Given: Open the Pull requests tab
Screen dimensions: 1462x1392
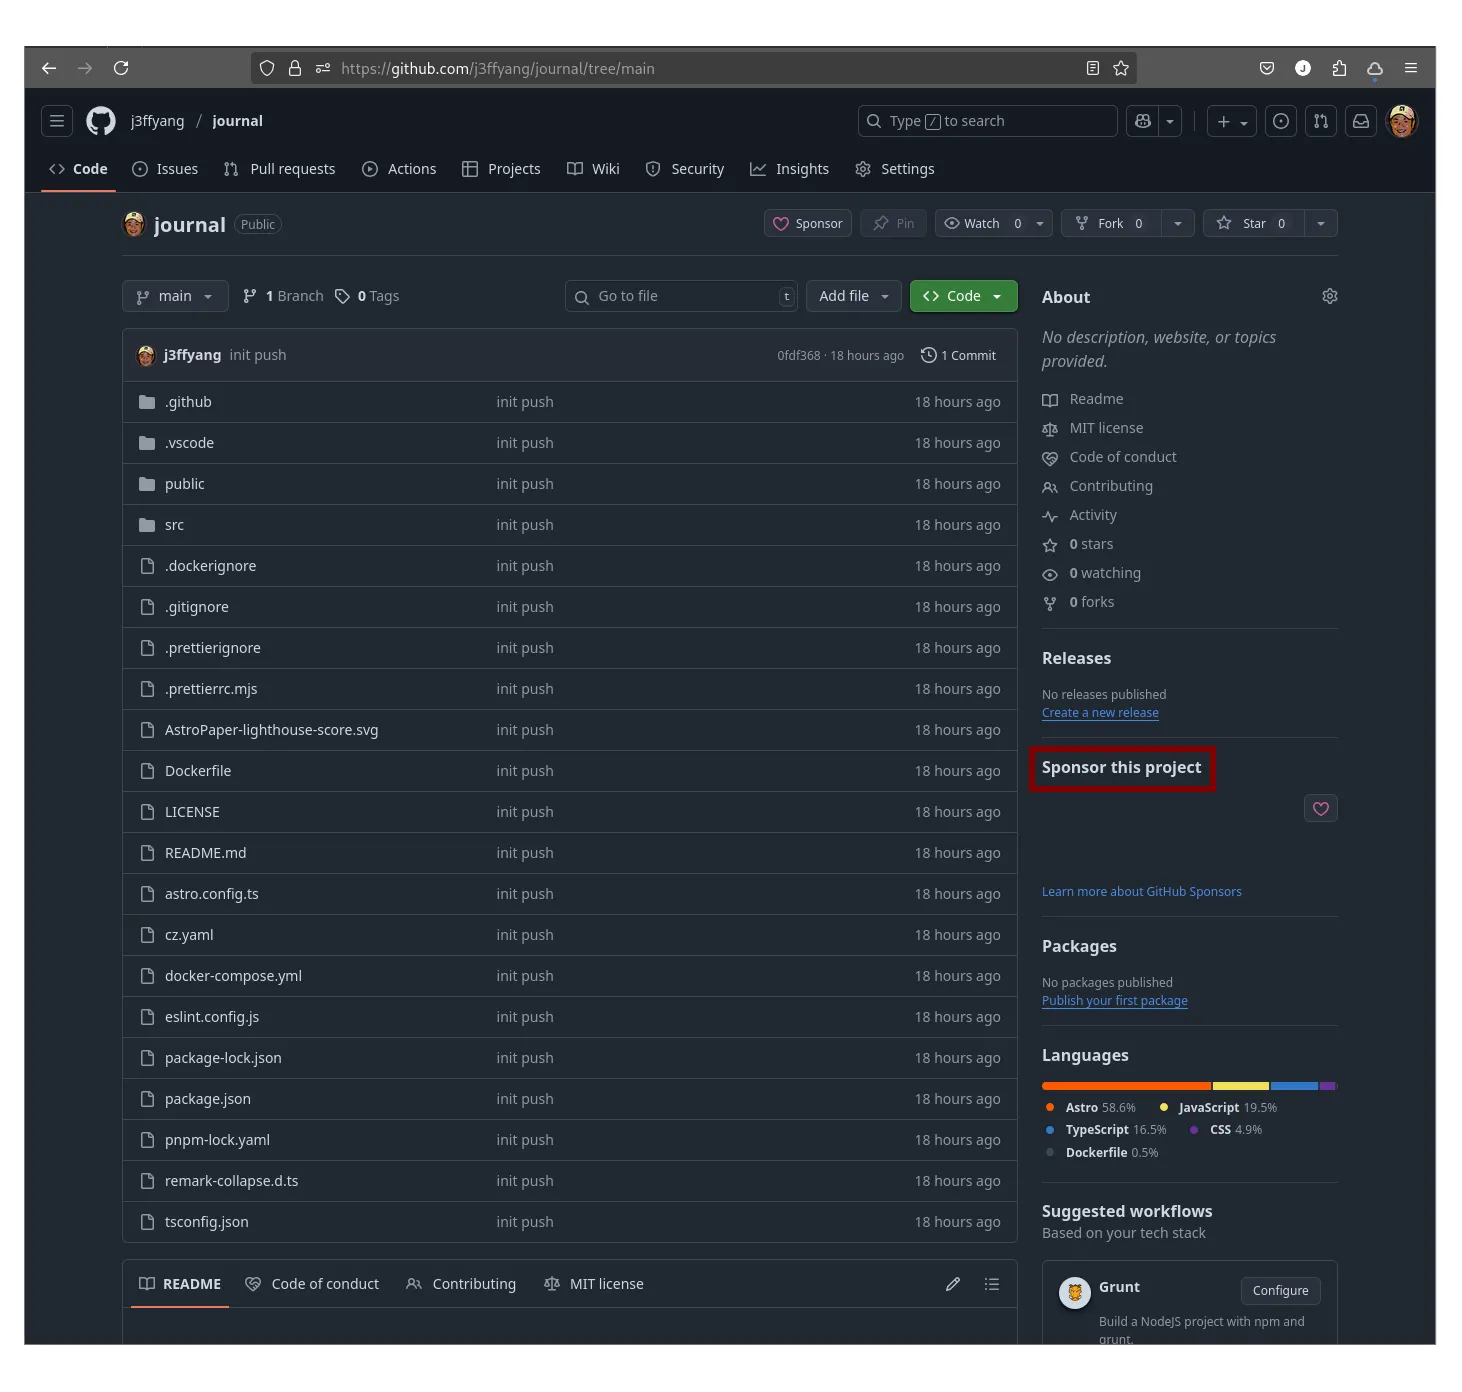Looking at the screenshot, I should [x=279, y=169].
